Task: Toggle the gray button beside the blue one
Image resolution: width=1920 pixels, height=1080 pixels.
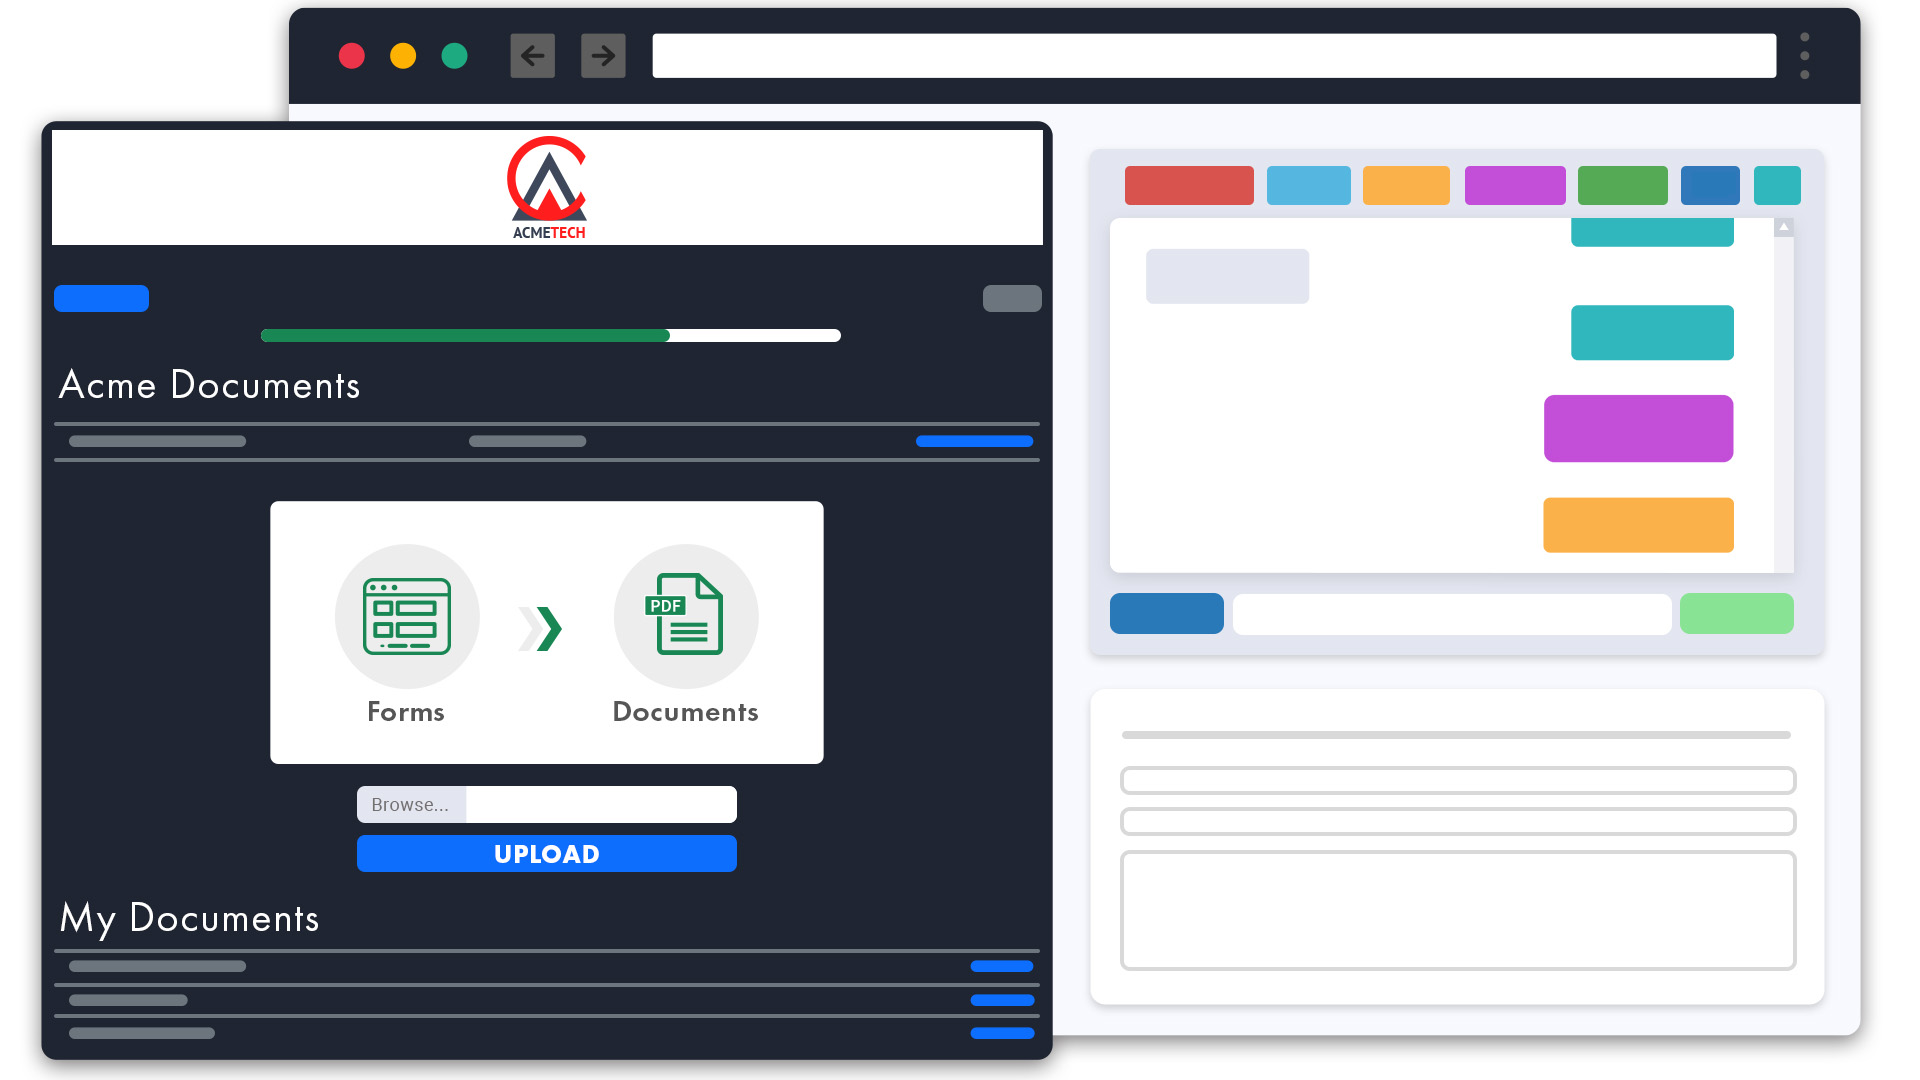Action: coord(1011,298)
